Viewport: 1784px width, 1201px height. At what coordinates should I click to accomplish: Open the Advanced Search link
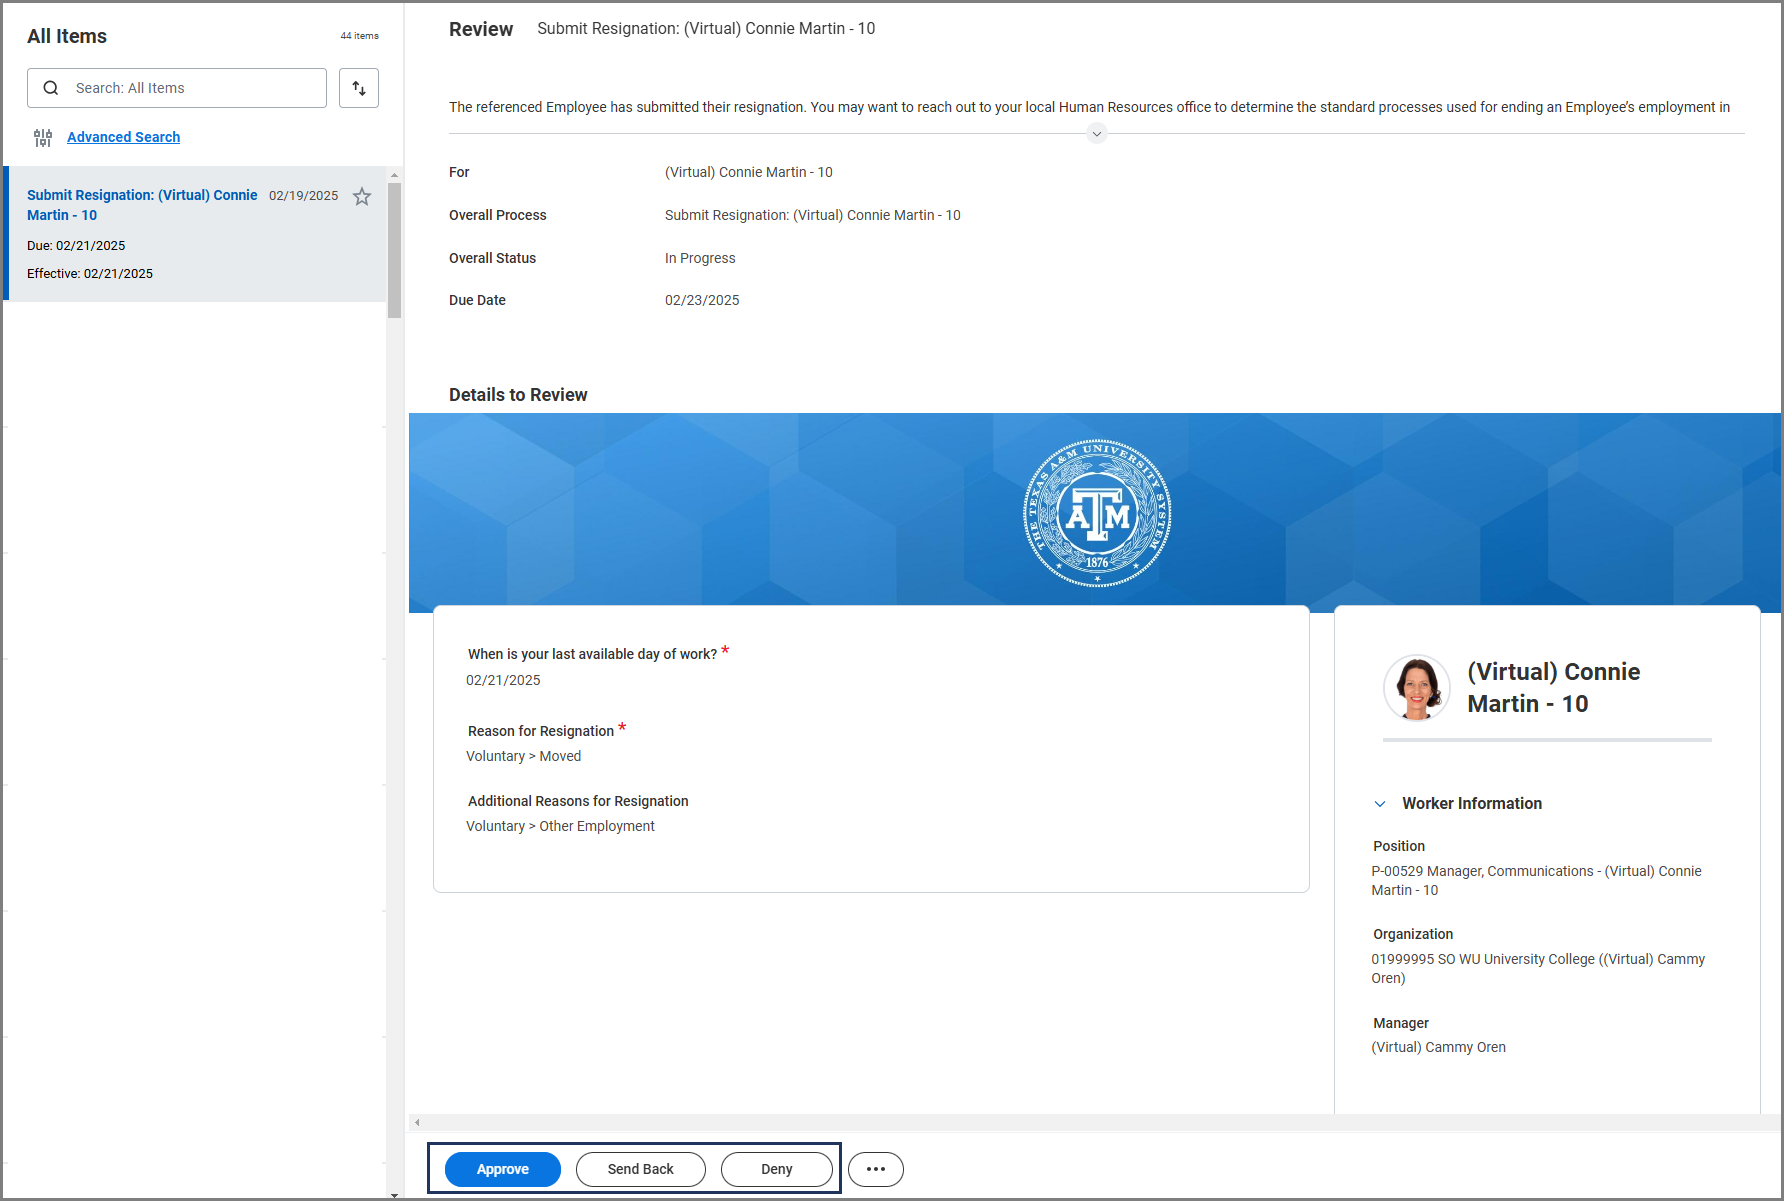pyautogui.click(x=123, y=137)
